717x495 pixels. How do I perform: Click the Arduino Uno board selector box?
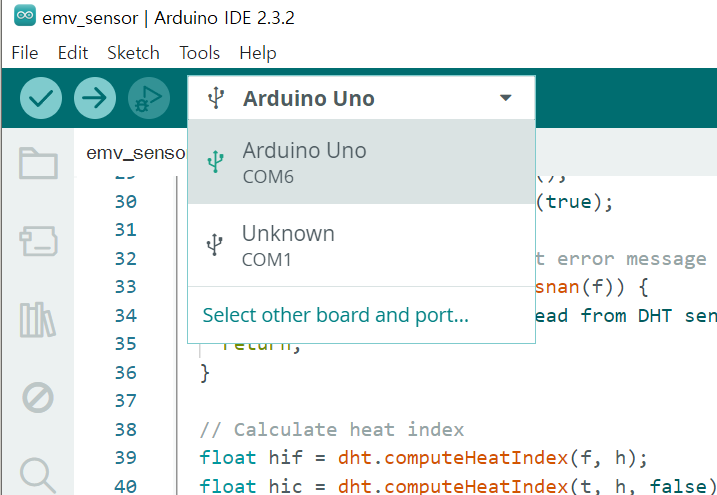pyautogui.click(x=361, y=98)
